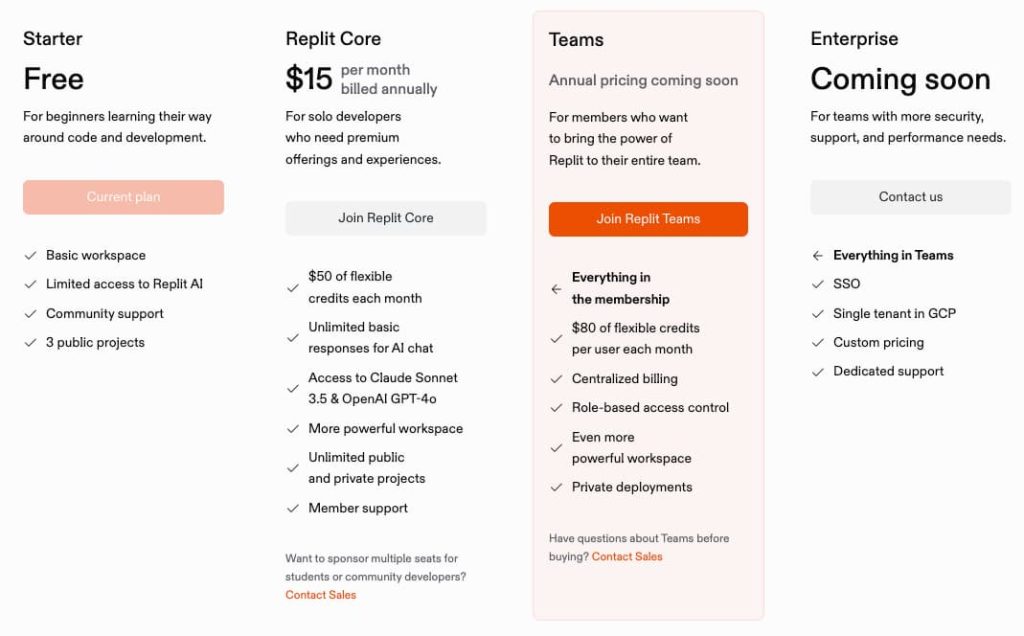
Task: Click checkmark next to Dedicated support
Action: pos(818,372)
